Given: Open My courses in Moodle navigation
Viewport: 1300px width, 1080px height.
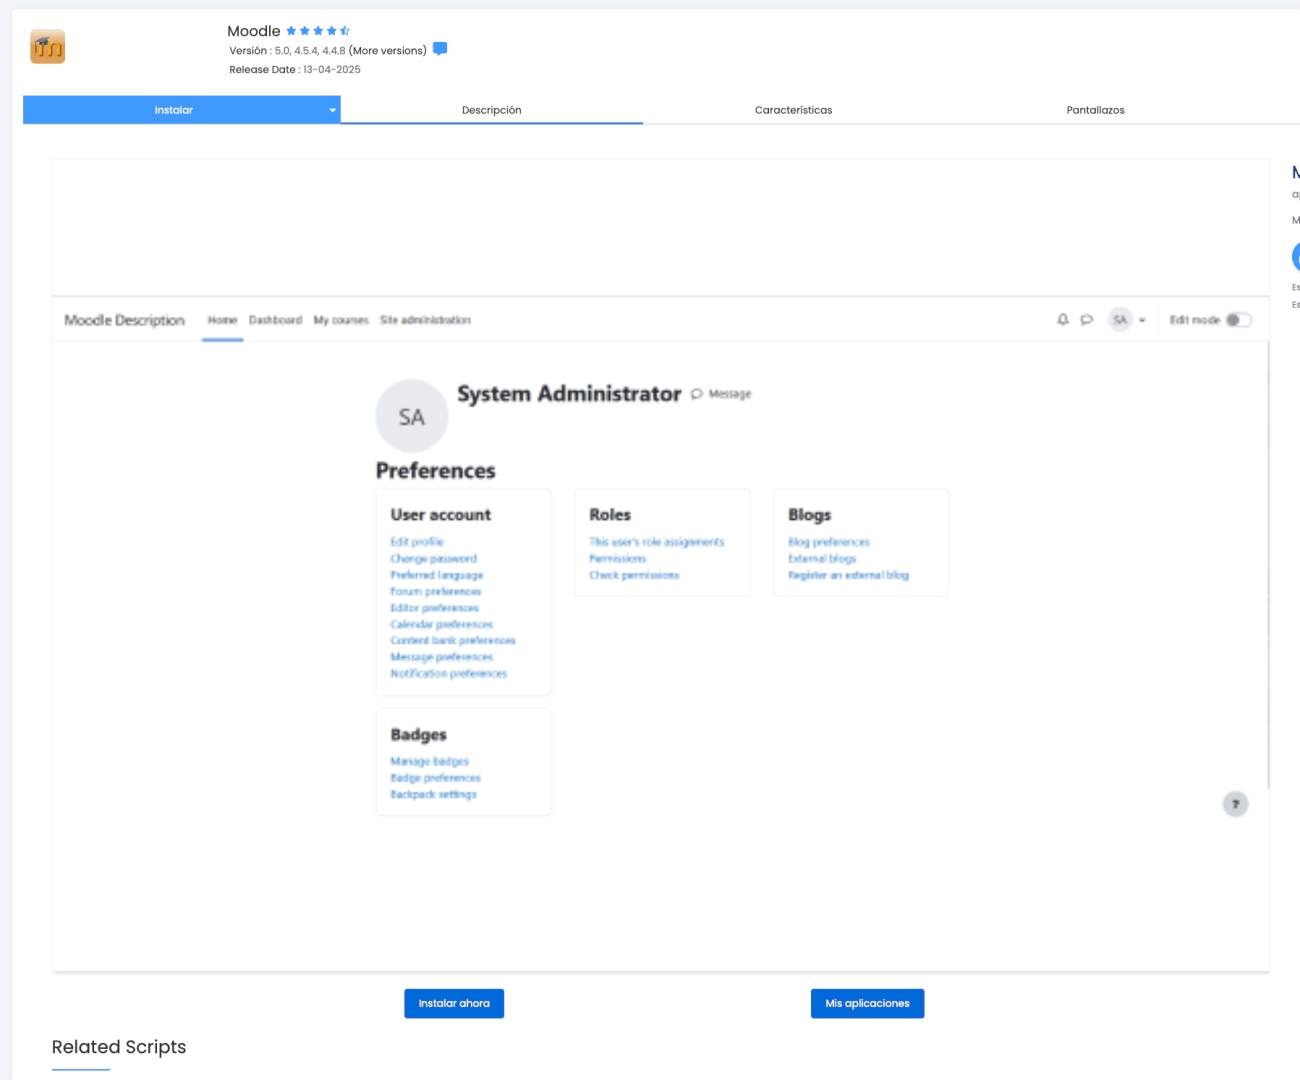Looking at the screenshot, I should (x=341, y=320).
